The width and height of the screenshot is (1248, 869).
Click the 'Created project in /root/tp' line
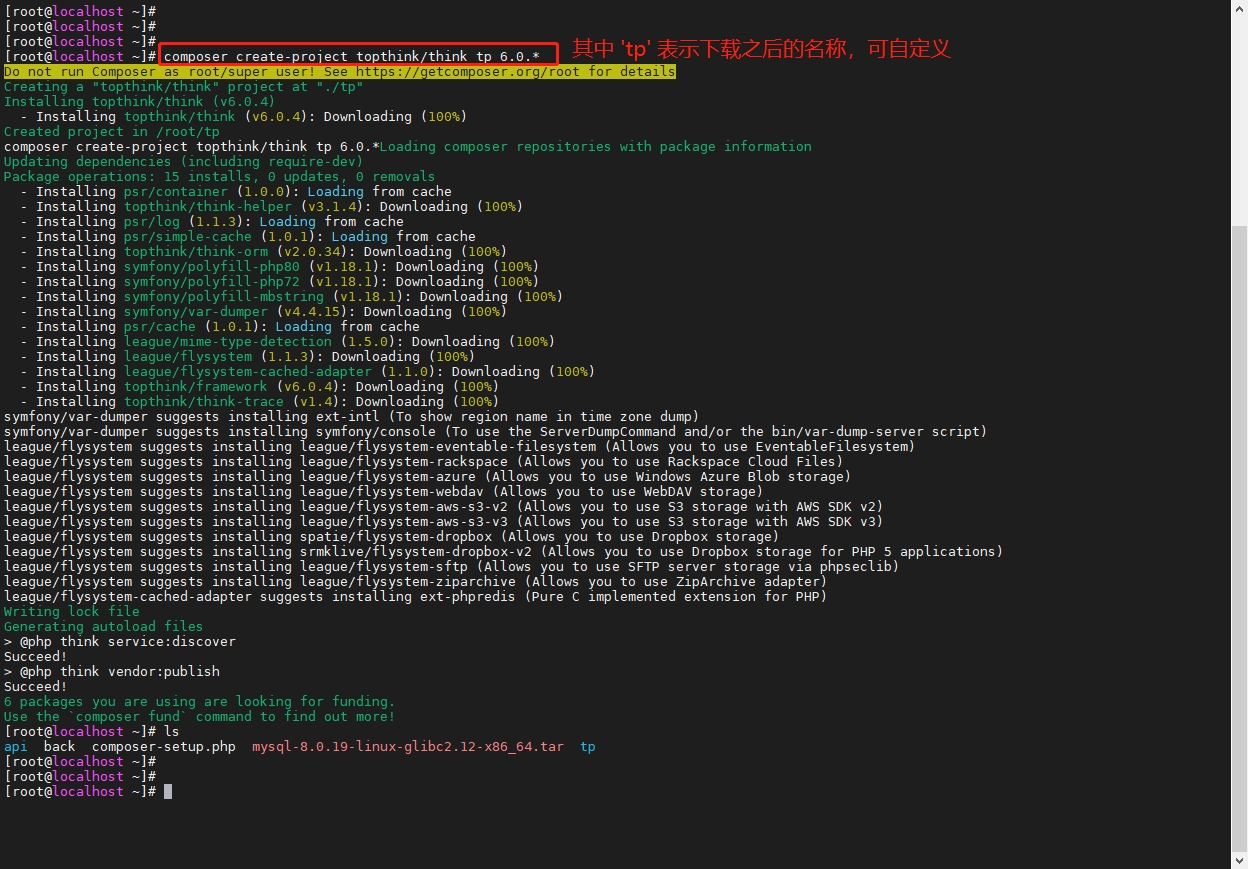(x=112, y=132)
